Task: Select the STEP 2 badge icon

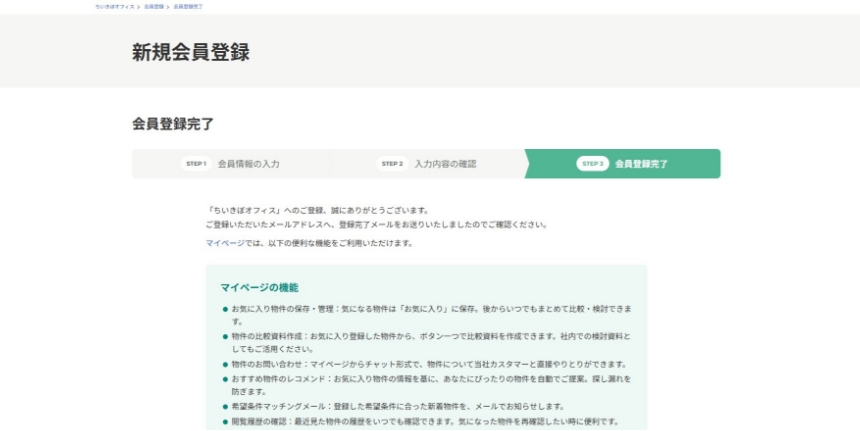Action: click(392, 164)
